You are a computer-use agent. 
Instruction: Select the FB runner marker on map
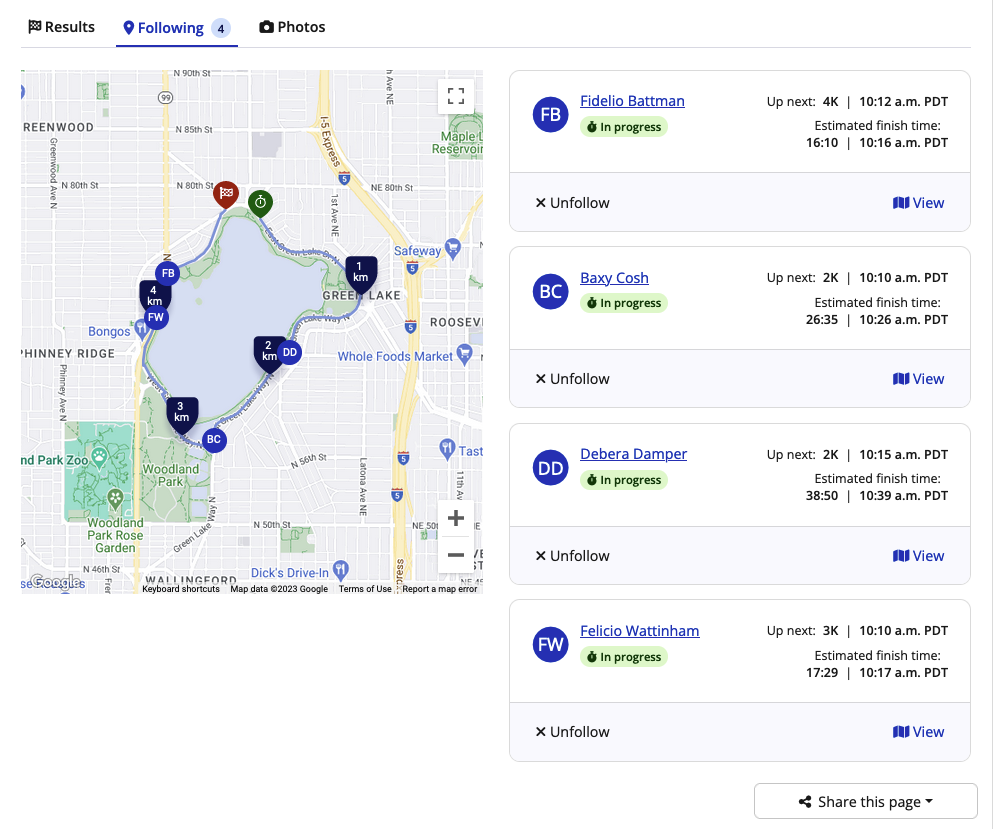[168, 273]
